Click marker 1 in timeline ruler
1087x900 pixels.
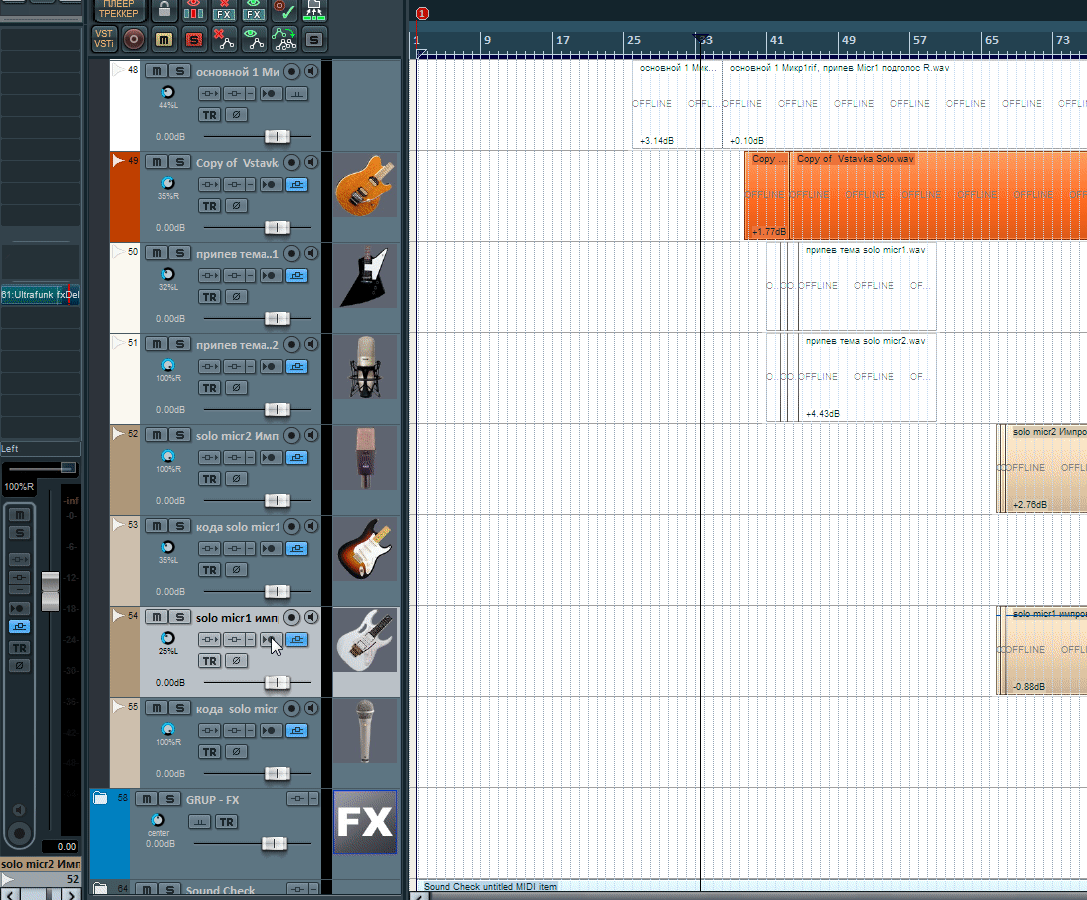[422, 13]
